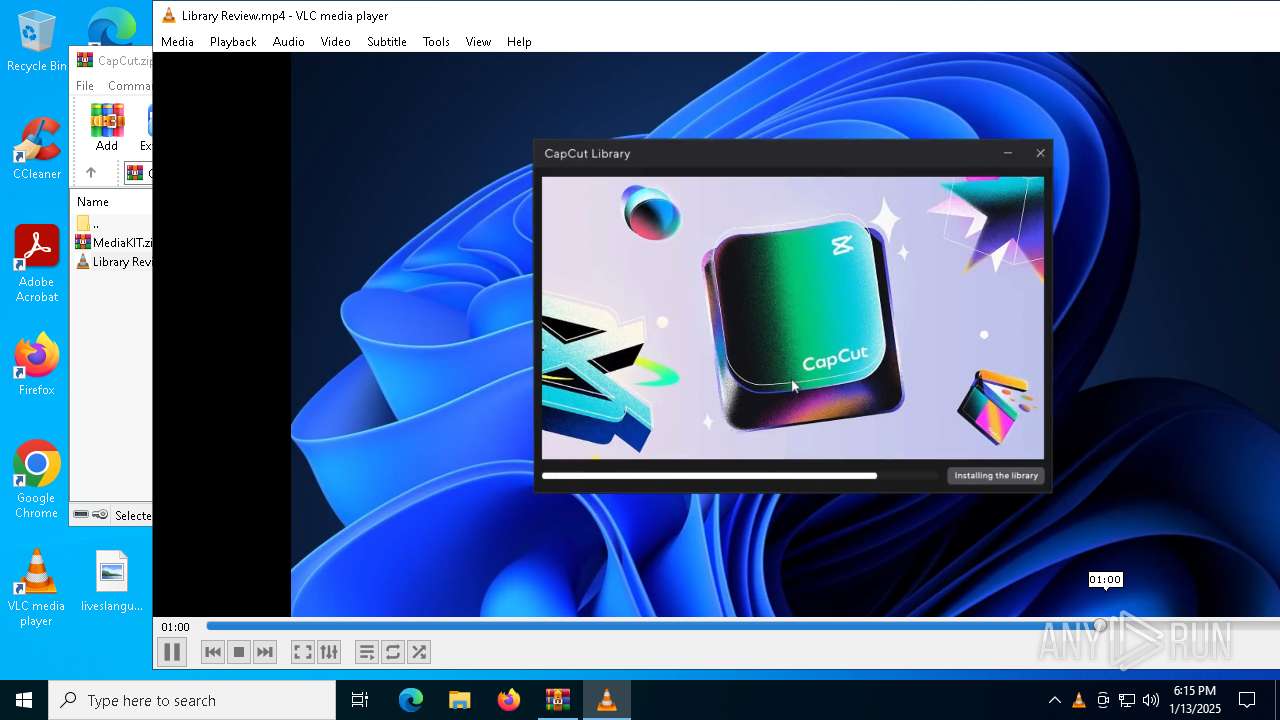Stop playback in VLC
The width and height of the screenshot is (1280, 720).
point(239,652)
